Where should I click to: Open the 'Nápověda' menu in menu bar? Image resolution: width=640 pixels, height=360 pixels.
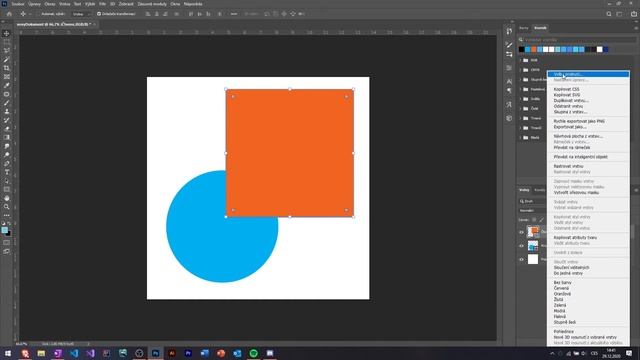[x=193, y=4]
